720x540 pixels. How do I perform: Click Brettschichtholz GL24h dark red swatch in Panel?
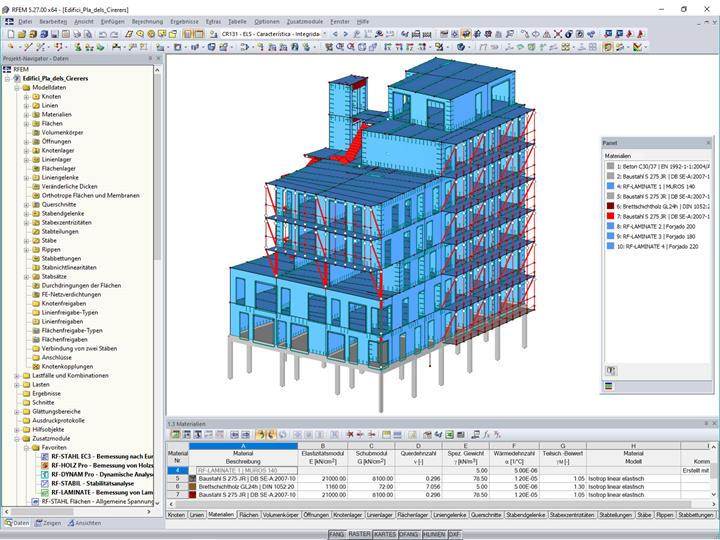[610, 206]
